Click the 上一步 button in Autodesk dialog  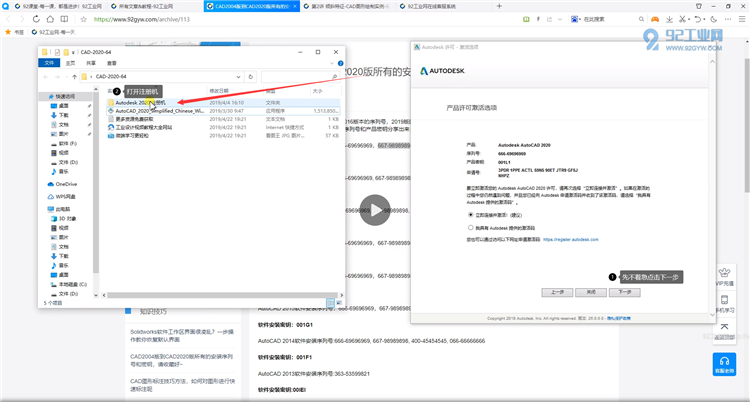557,292
